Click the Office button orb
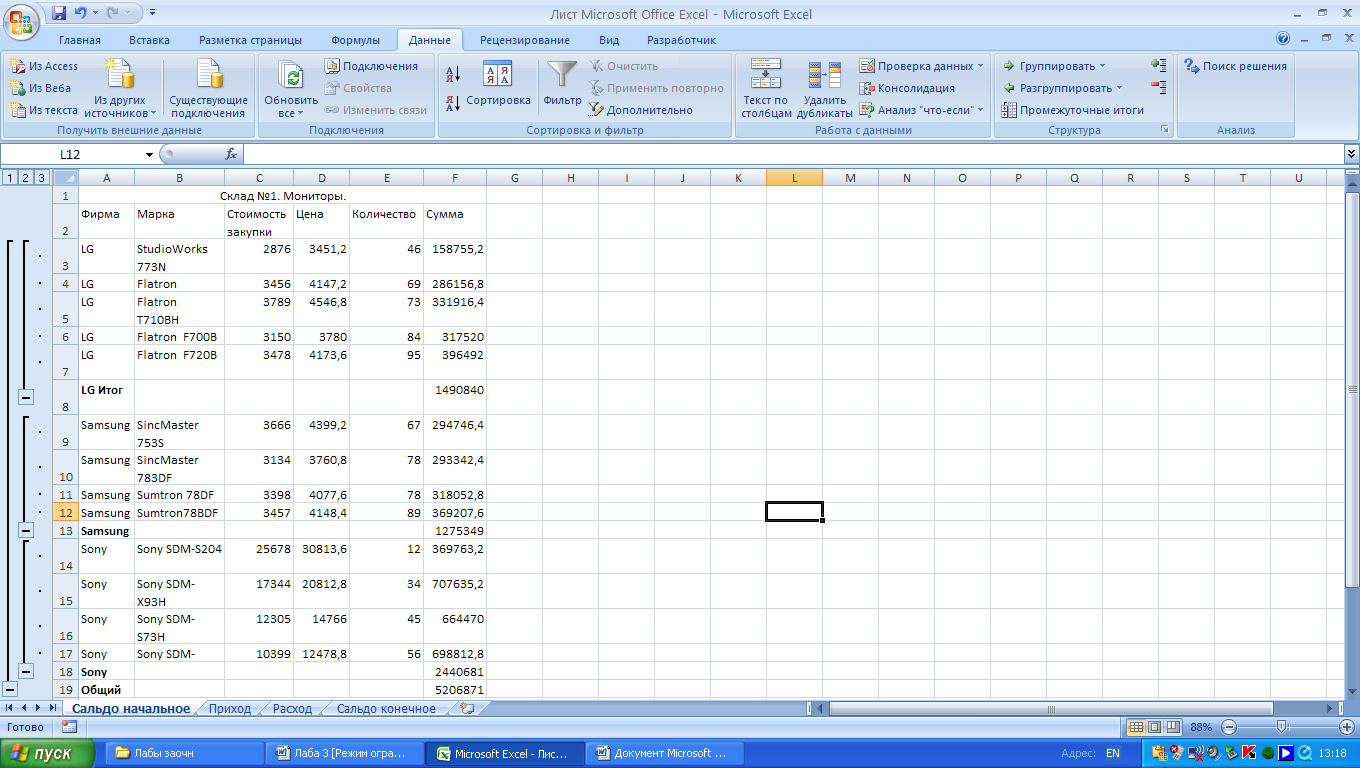Viewport: 1360px width, 768px height. point(20,20)
